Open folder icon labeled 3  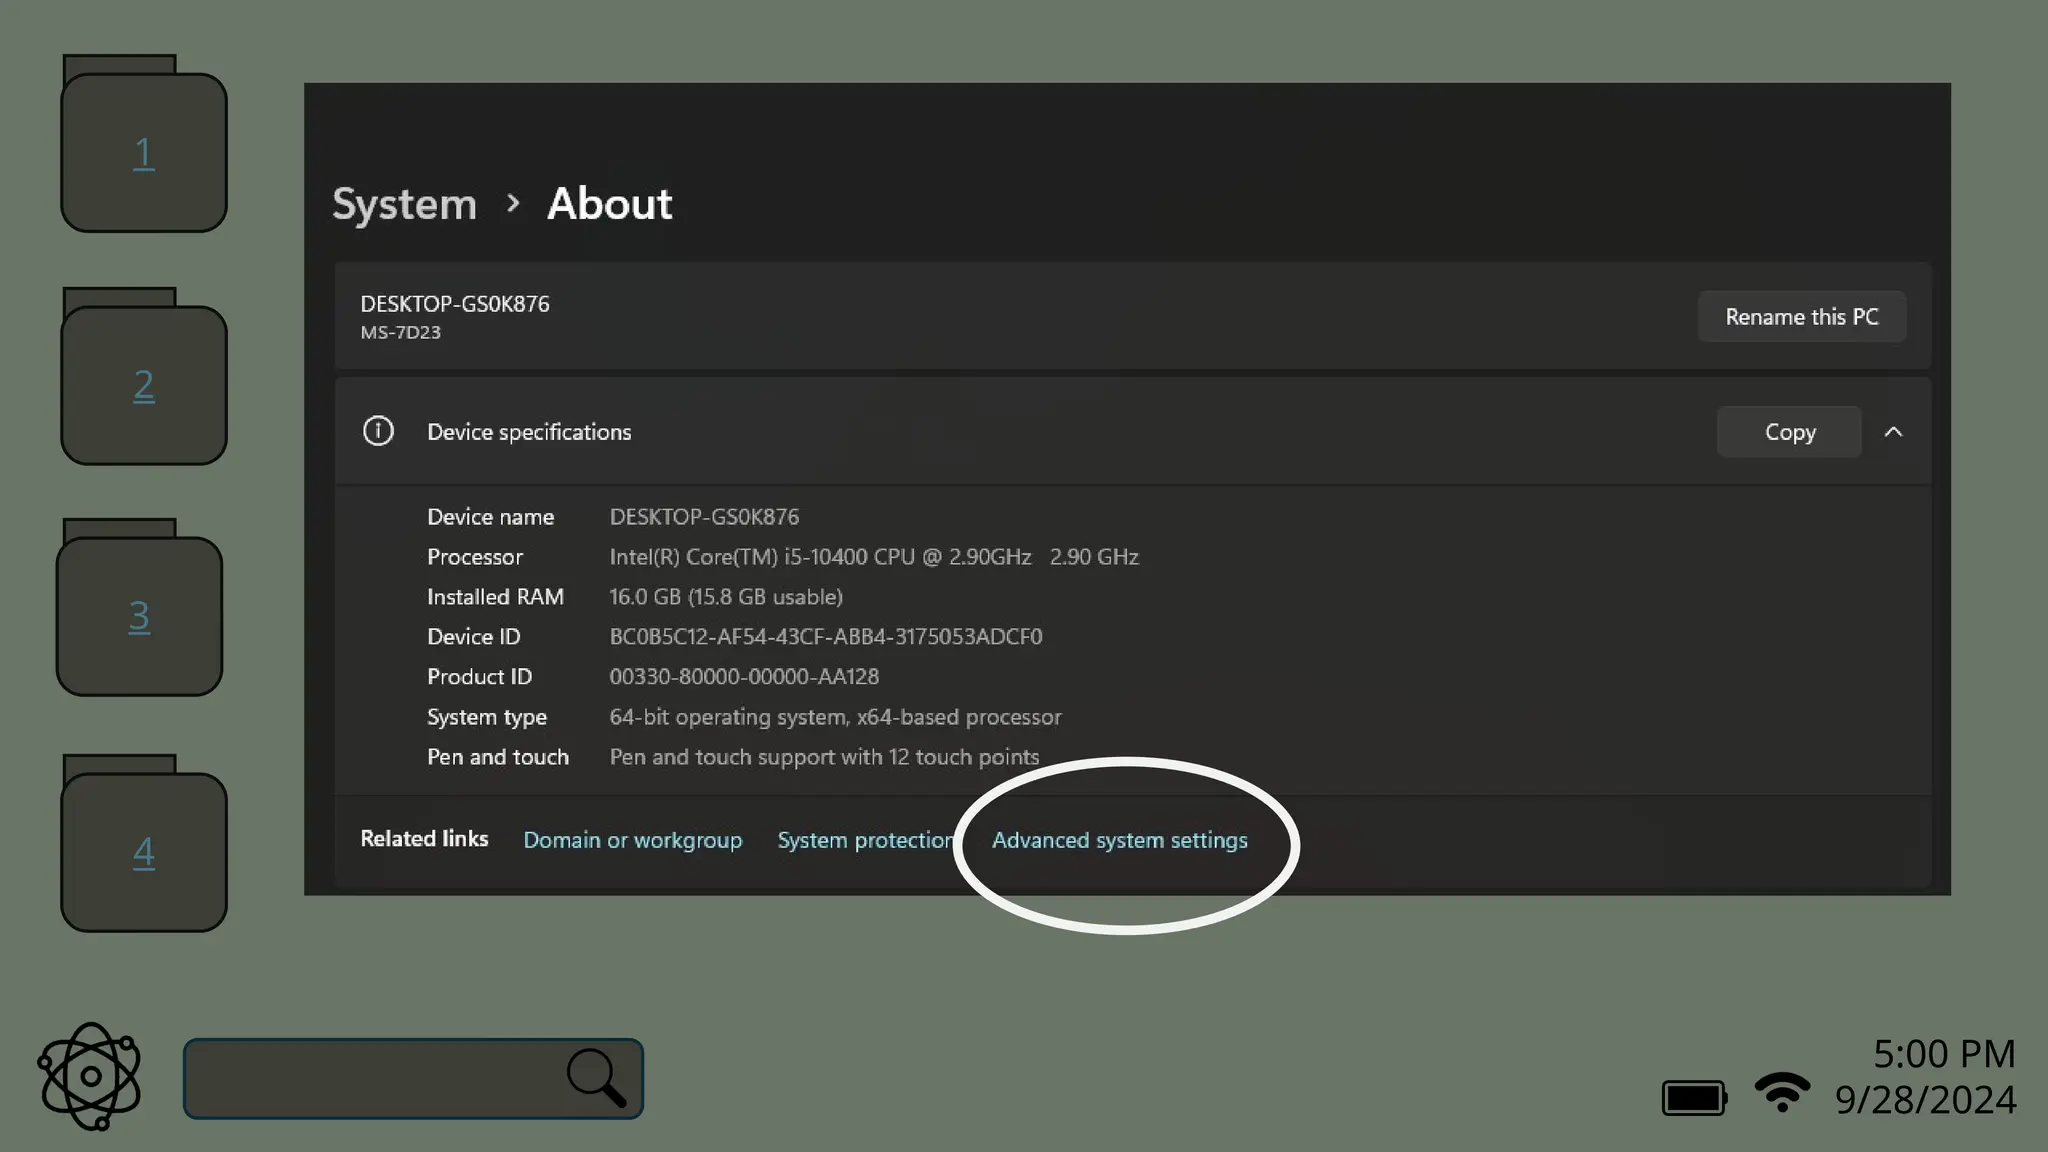140,614
